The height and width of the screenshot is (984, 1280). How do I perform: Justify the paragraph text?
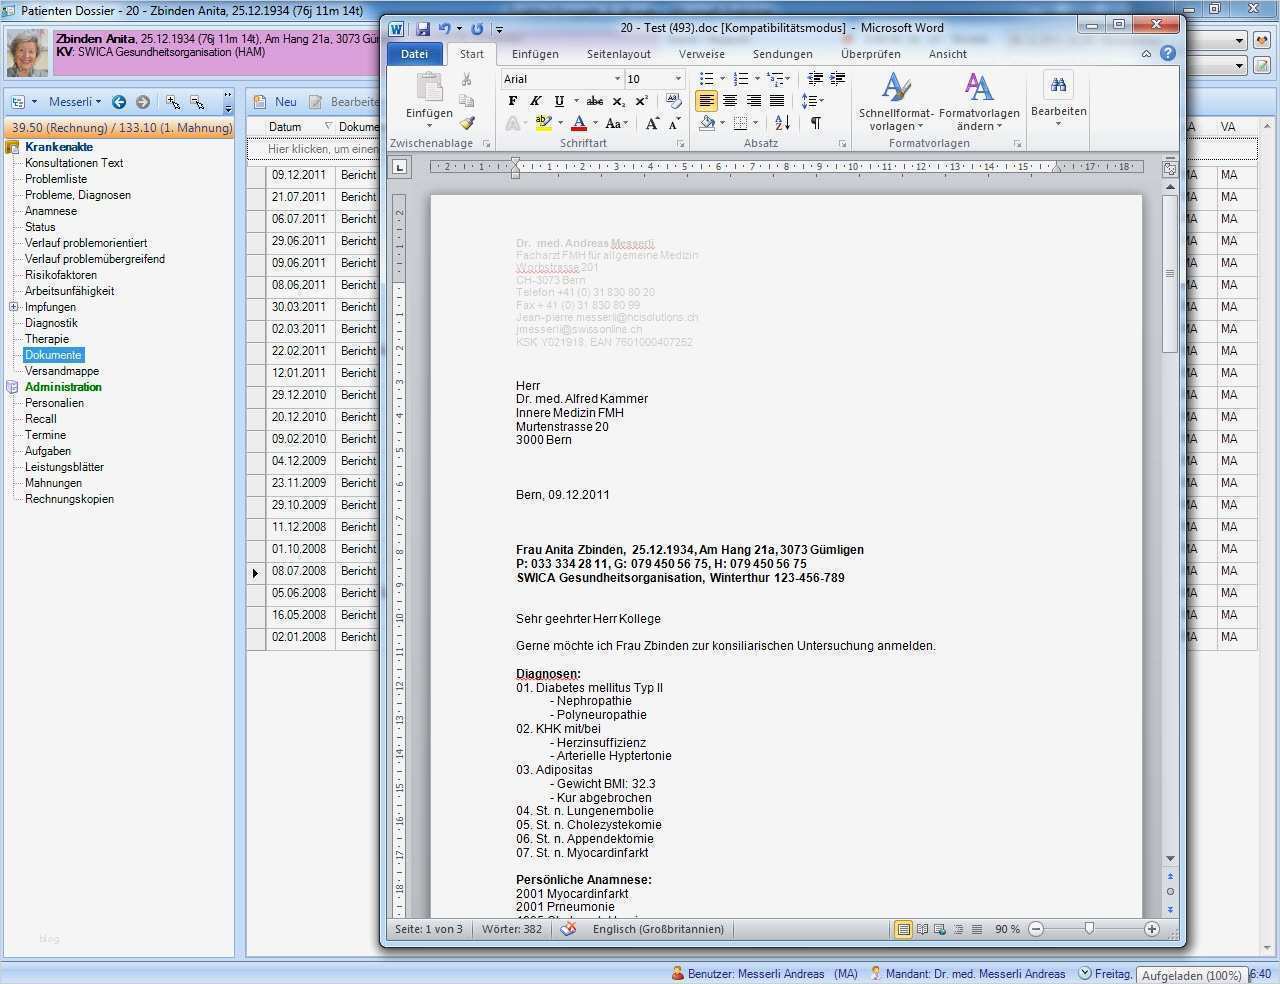click(x=777, y=101)
